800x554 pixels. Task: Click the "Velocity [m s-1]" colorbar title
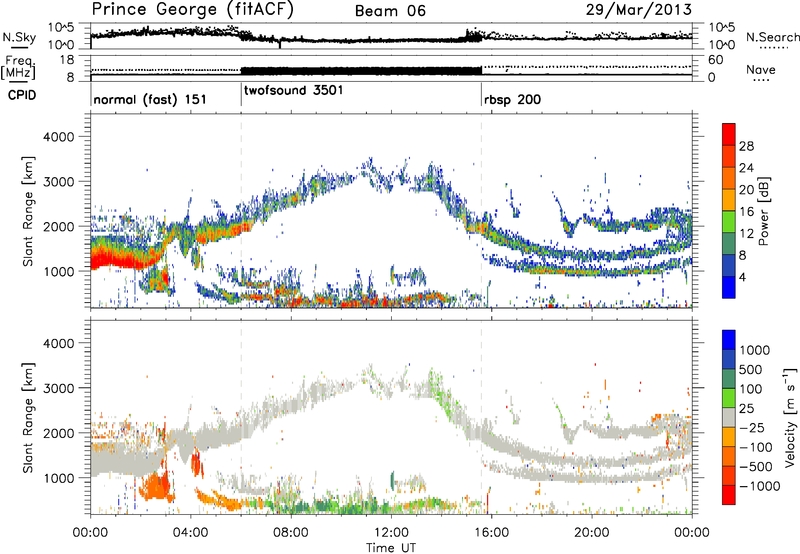pyautogui.click(x=790, y=417)
